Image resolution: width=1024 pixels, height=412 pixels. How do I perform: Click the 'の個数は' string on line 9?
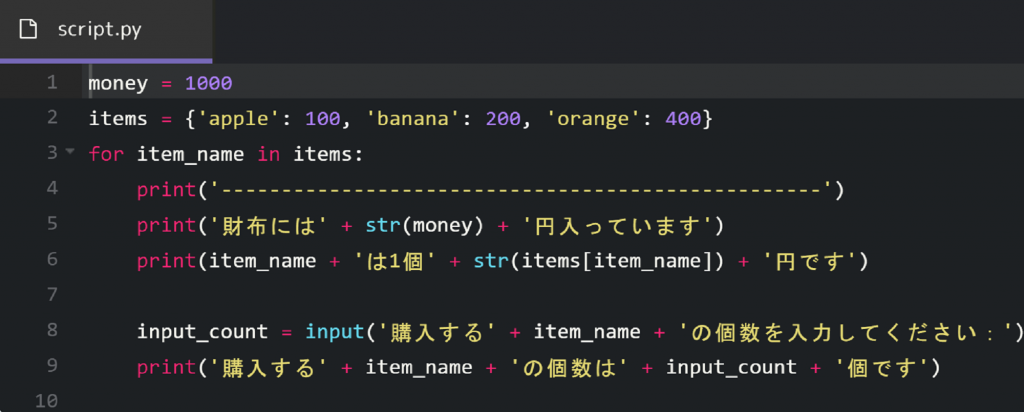[569, 367]
